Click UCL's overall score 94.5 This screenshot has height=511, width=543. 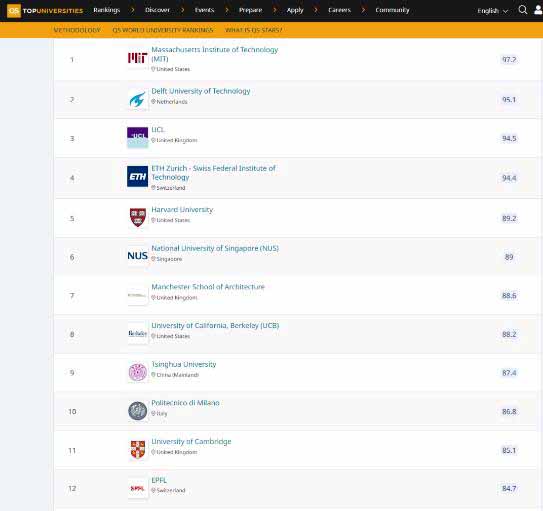(x=509, y=138)
